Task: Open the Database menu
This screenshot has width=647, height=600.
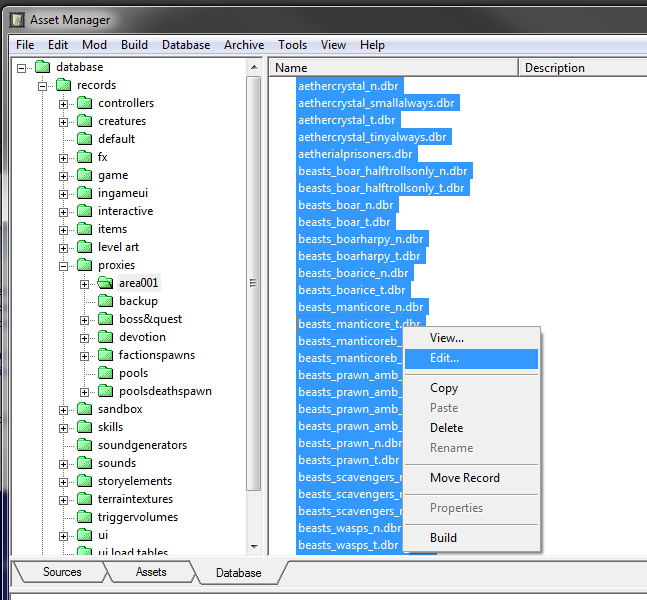Action: 186,45
